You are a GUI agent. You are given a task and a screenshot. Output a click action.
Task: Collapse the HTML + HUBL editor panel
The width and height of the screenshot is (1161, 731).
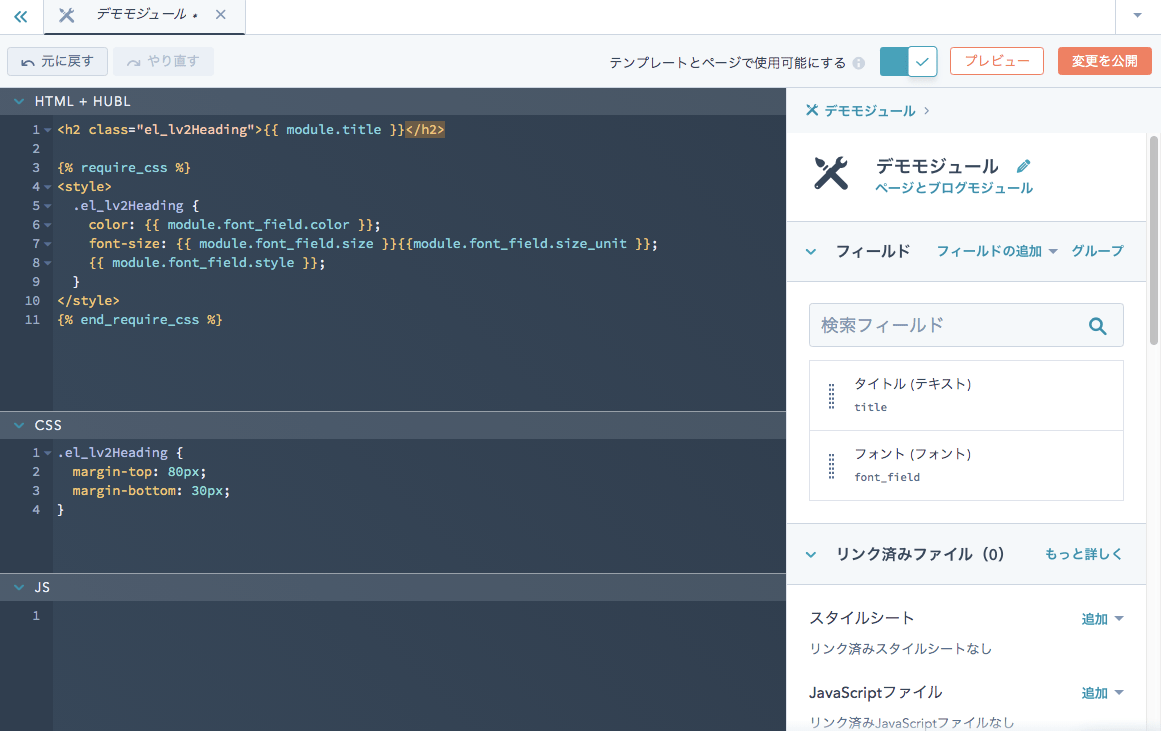[x=18, y=102]
